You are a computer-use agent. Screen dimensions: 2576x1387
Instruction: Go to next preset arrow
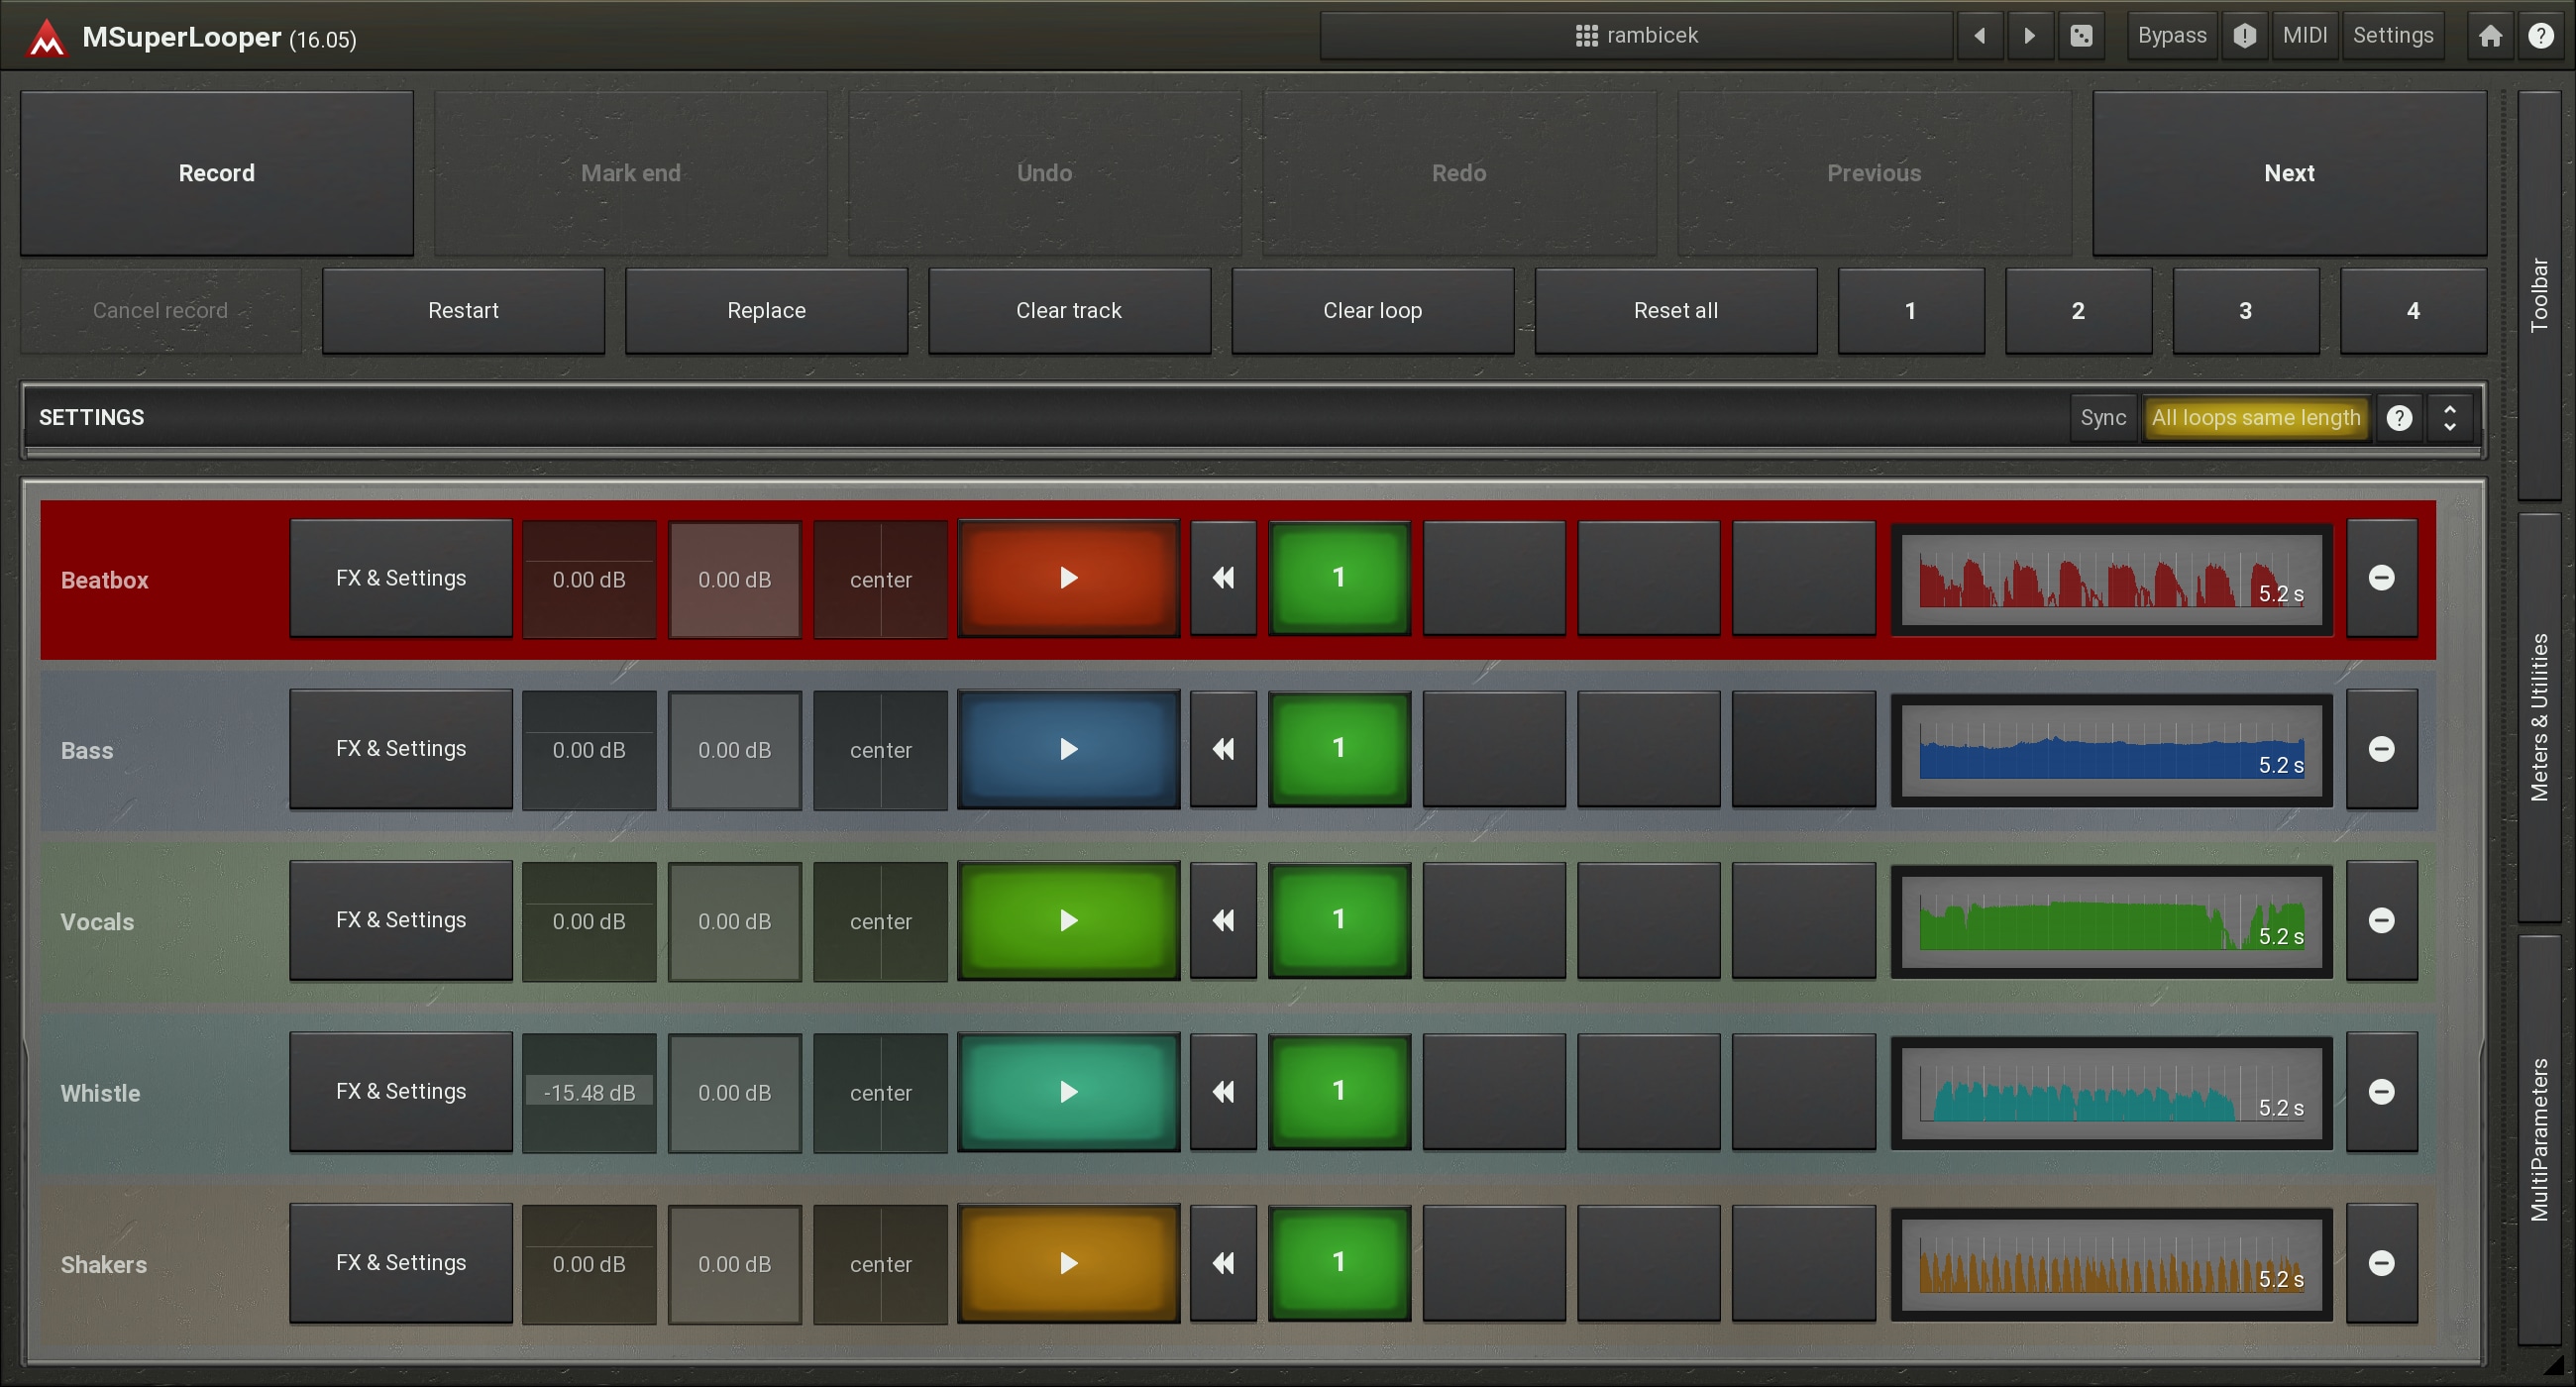(2029, 36)
